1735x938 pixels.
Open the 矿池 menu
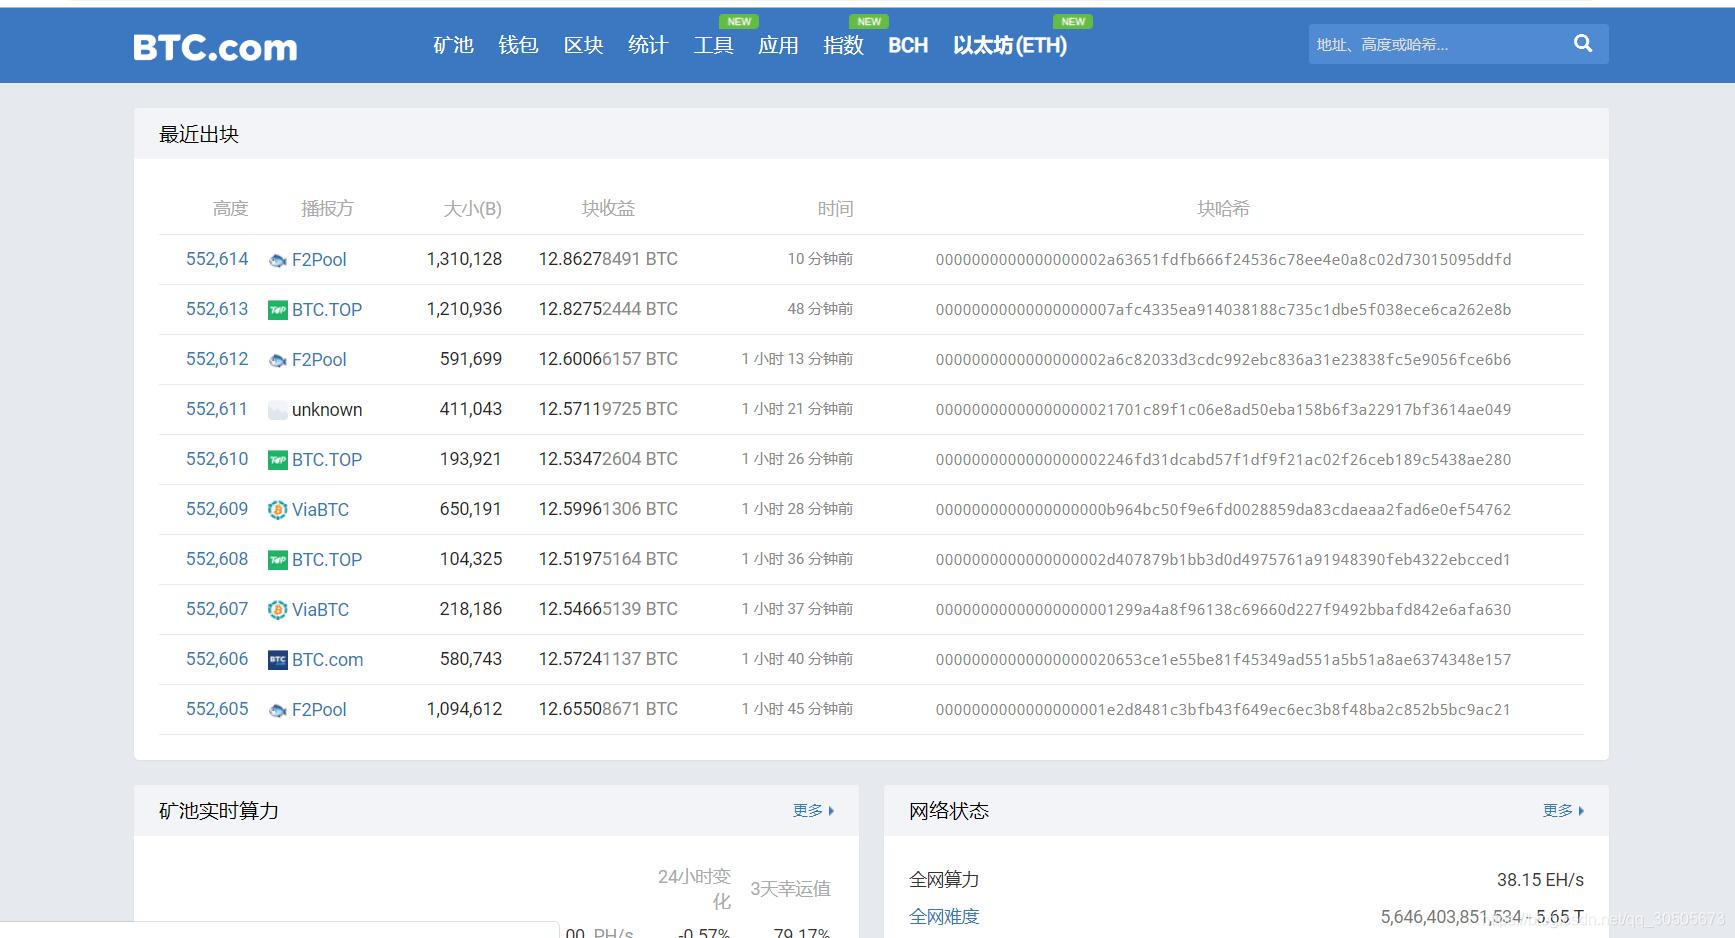[453, 45]
